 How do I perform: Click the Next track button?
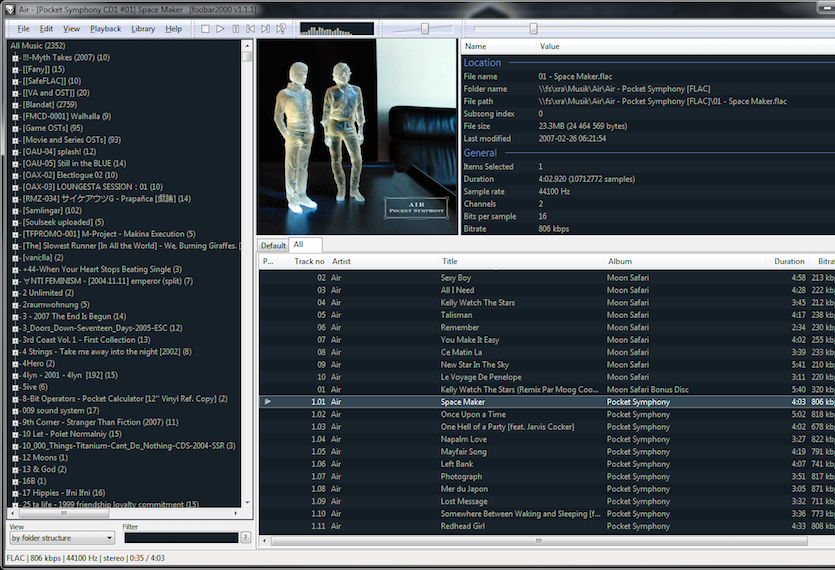coord(265,29)
